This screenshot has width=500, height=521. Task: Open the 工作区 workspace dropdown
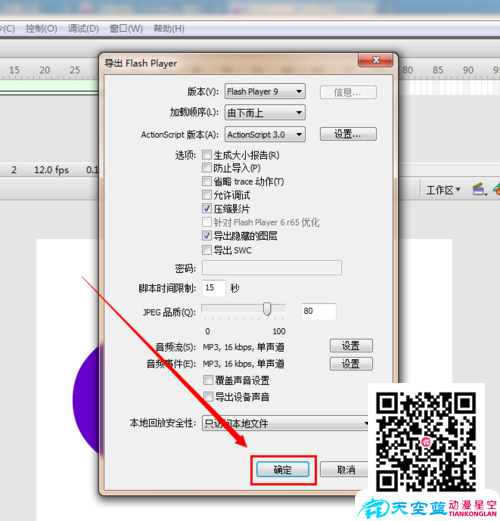pyautogui.click(x=443, y=190)
